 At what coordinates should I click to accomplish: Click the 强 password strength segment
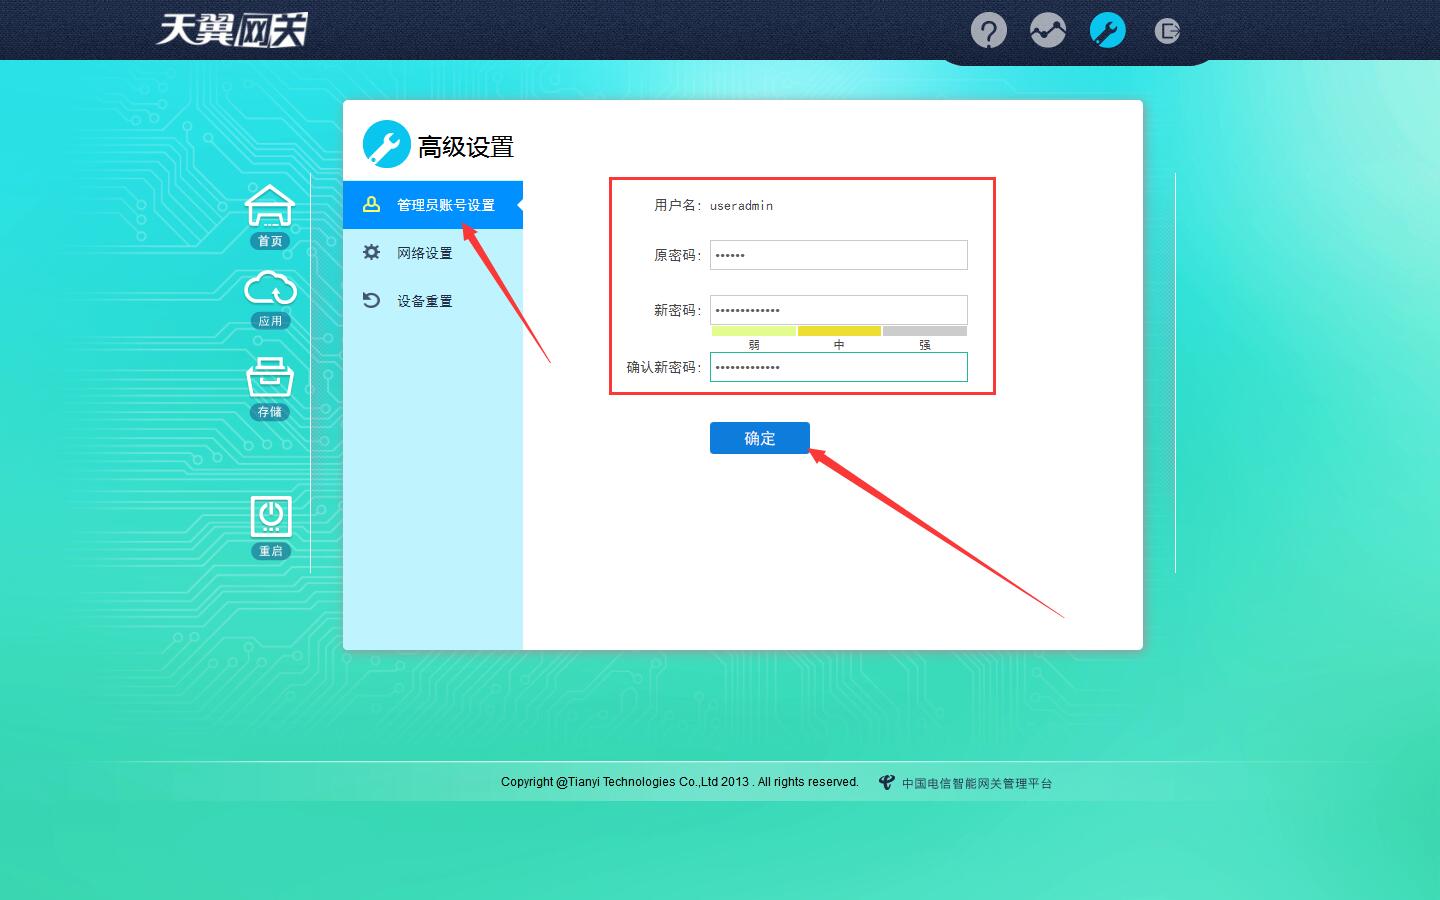pos(925,331)
